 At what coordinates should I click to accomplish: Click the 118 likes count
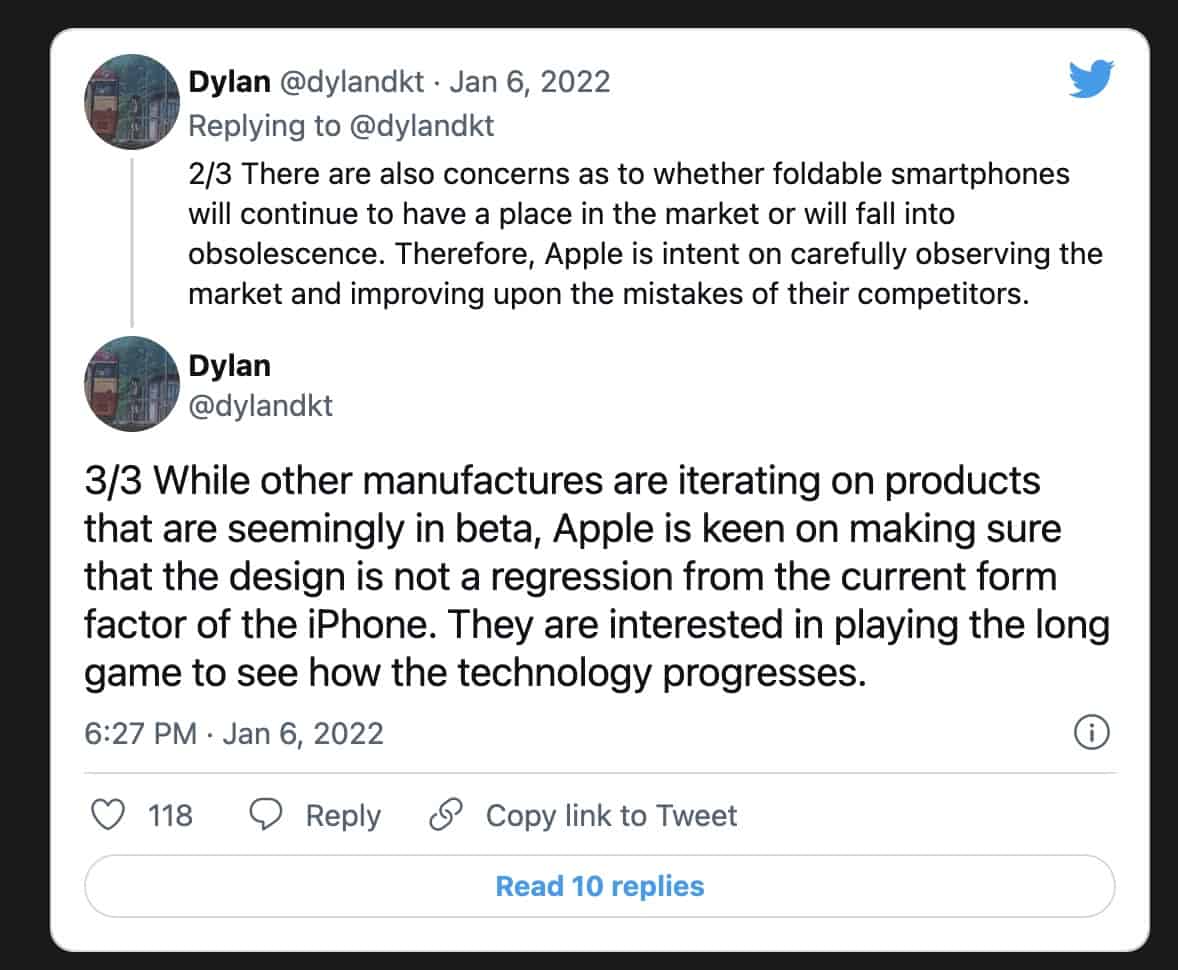170,815
